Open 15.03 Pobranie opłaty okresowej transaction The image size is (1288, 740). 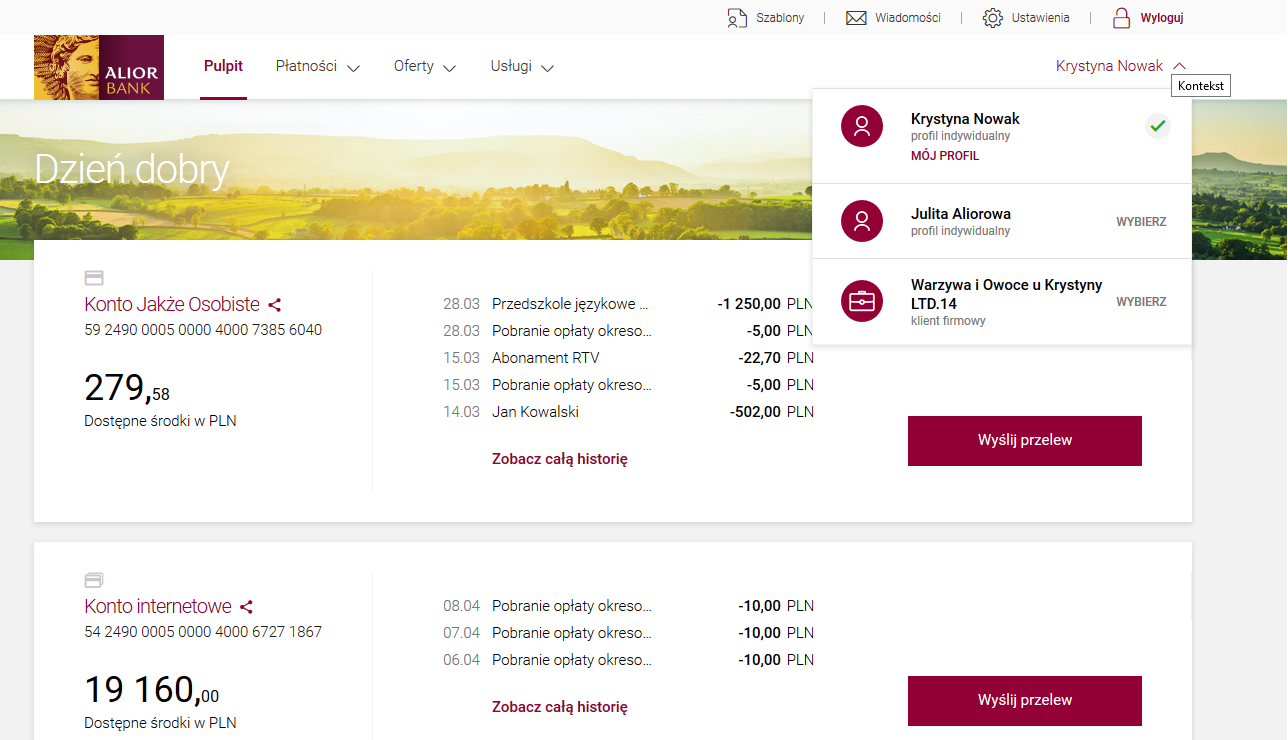coord(629,385)
